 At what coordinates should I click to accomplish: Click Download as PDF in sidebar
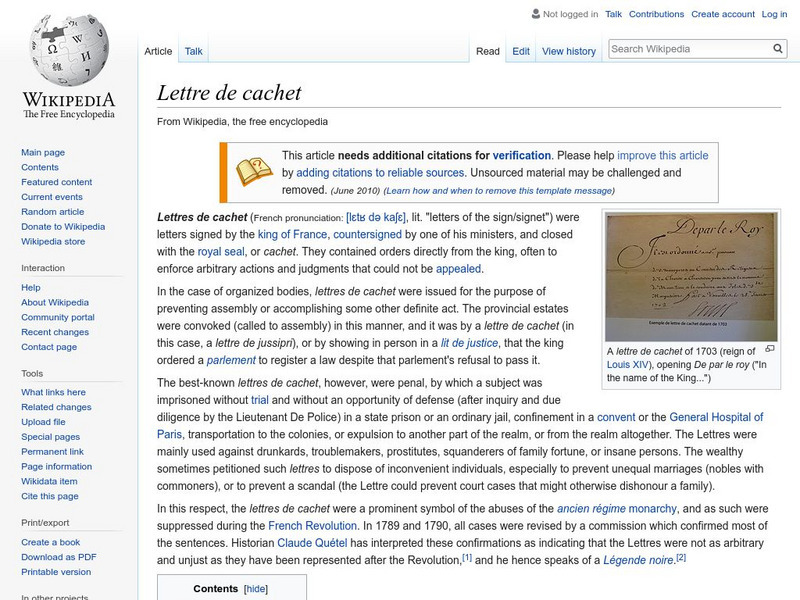[x=58, y=557]
